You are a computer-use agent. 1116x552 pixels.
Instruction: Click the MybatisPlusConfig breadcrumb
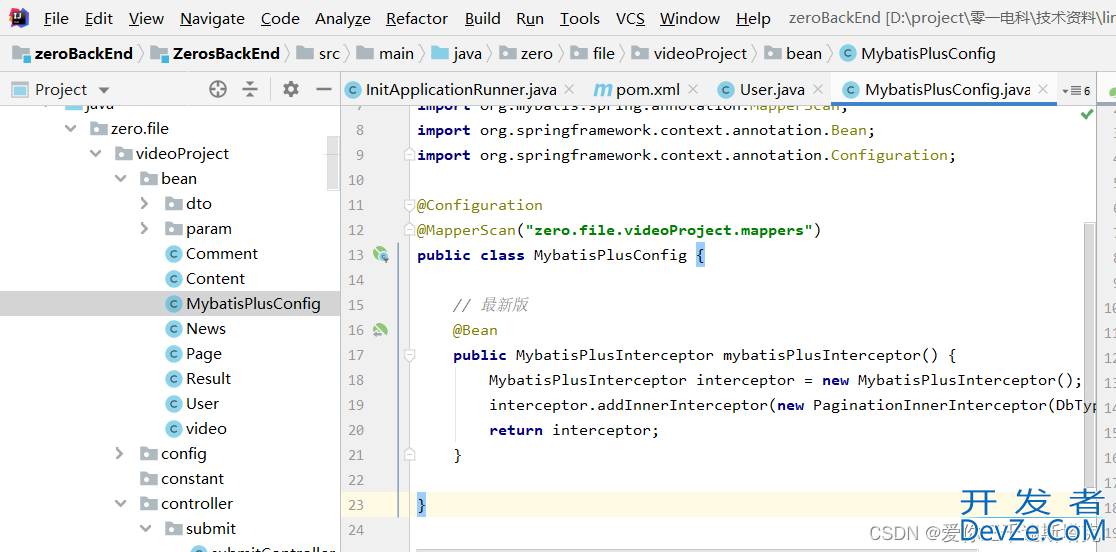[918, 53]
